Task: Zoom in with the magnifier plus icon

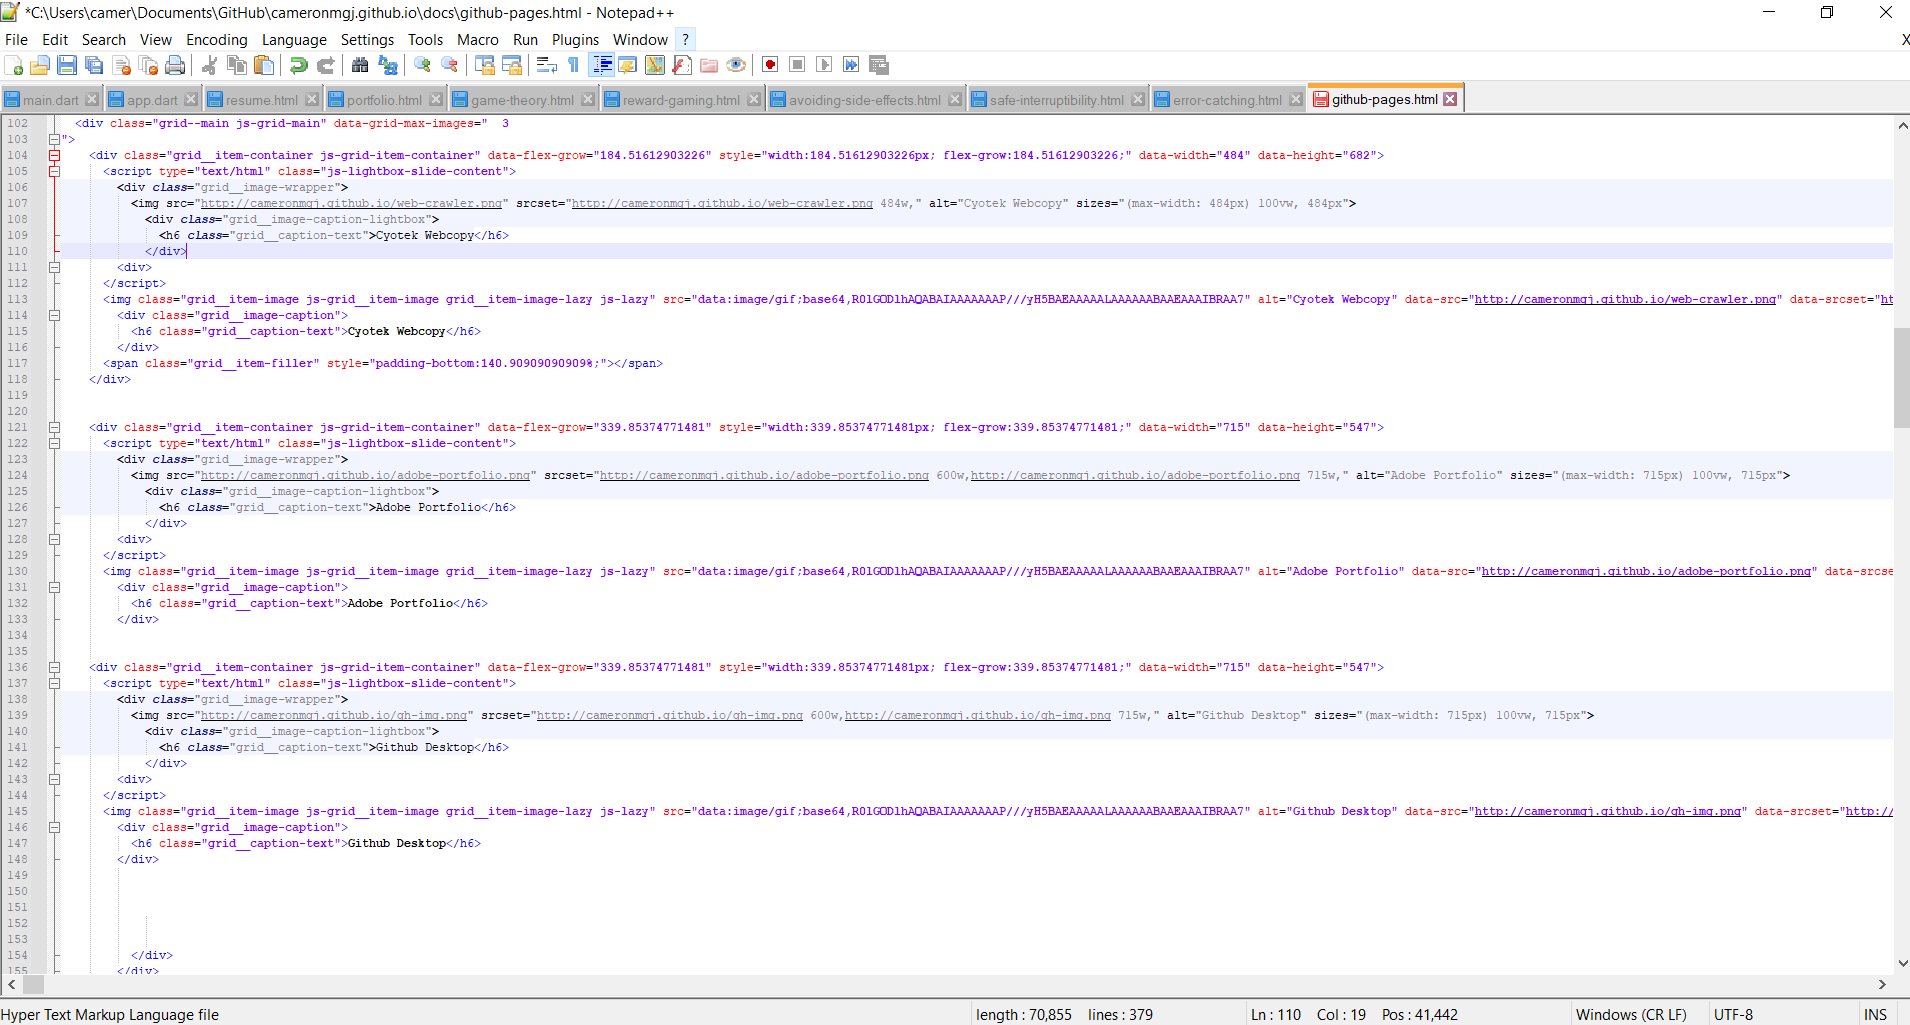Action: click(422, 65)
